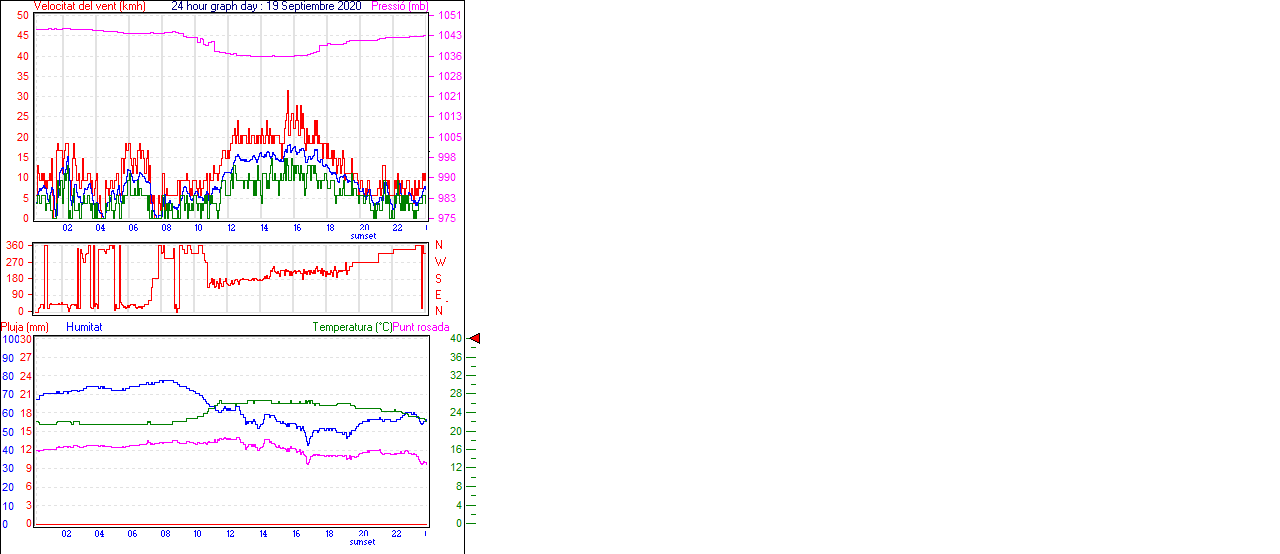This screenshot has width=1280, height=554.
Task: Click the red triangle marker beside 40
Action: [475, 339]
